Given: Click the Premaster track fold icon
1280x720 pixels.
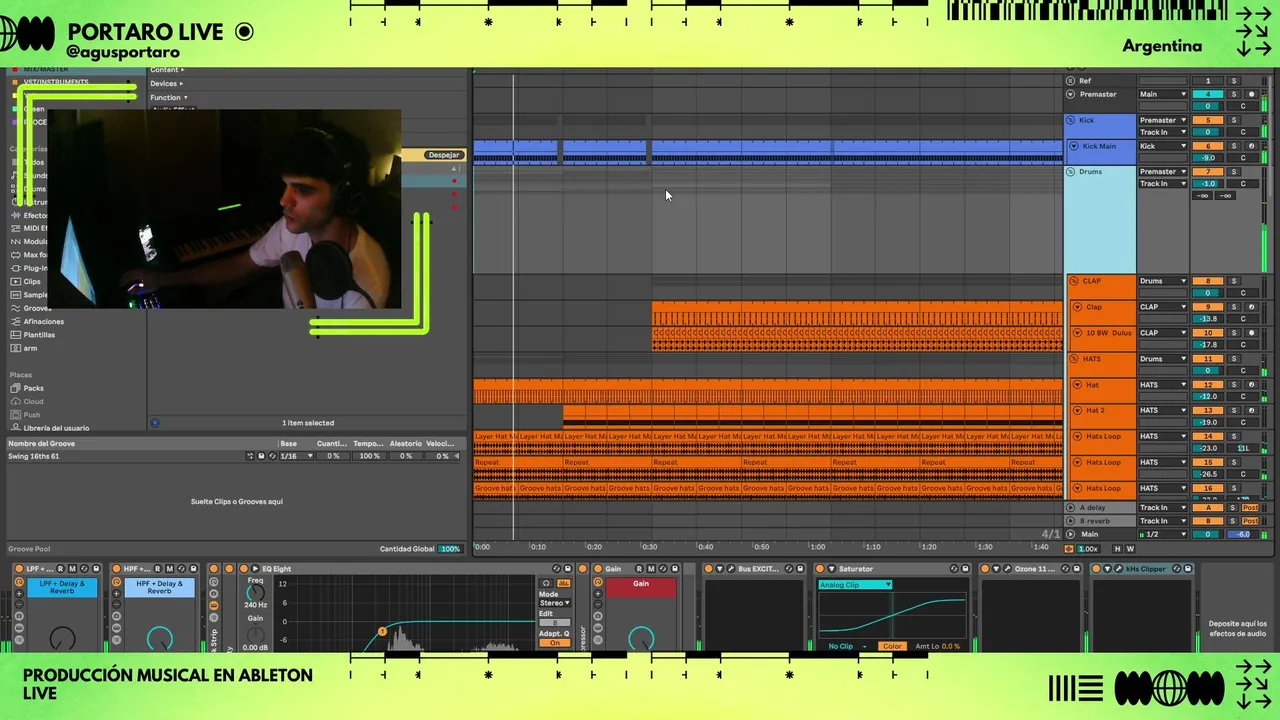Looking at the screenshot, I should pos(1071,94).
